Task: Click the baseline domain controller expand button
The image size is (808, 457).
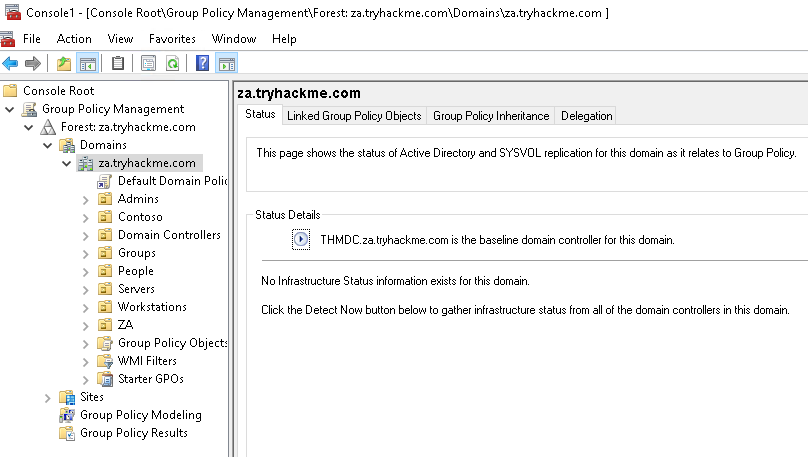Action: point(301,240)
